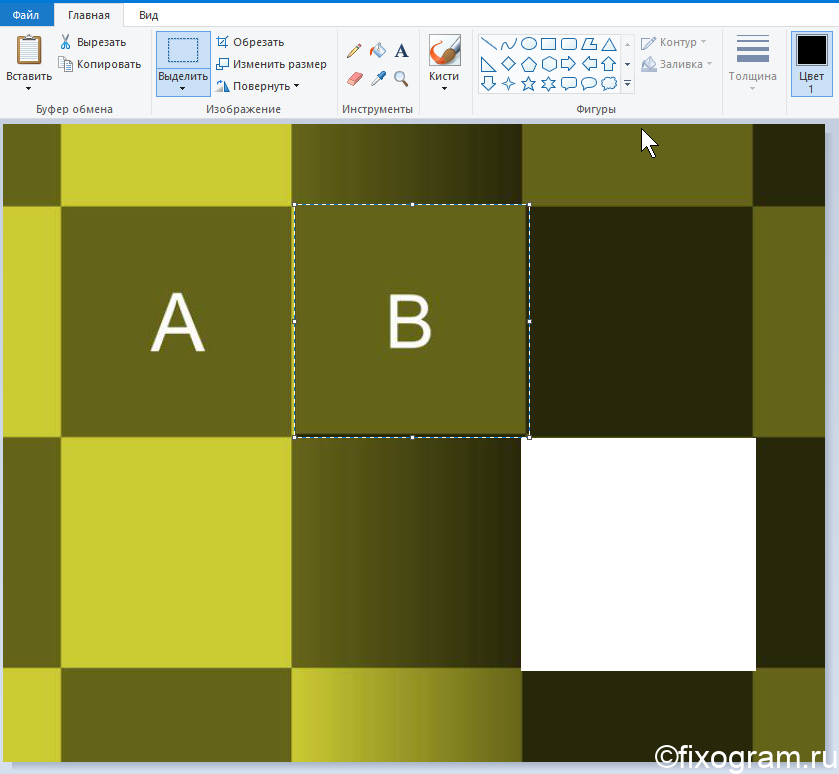Choose the Right triangle shape
This screenshot has height=774, width=839.
(x=488, y=64)
